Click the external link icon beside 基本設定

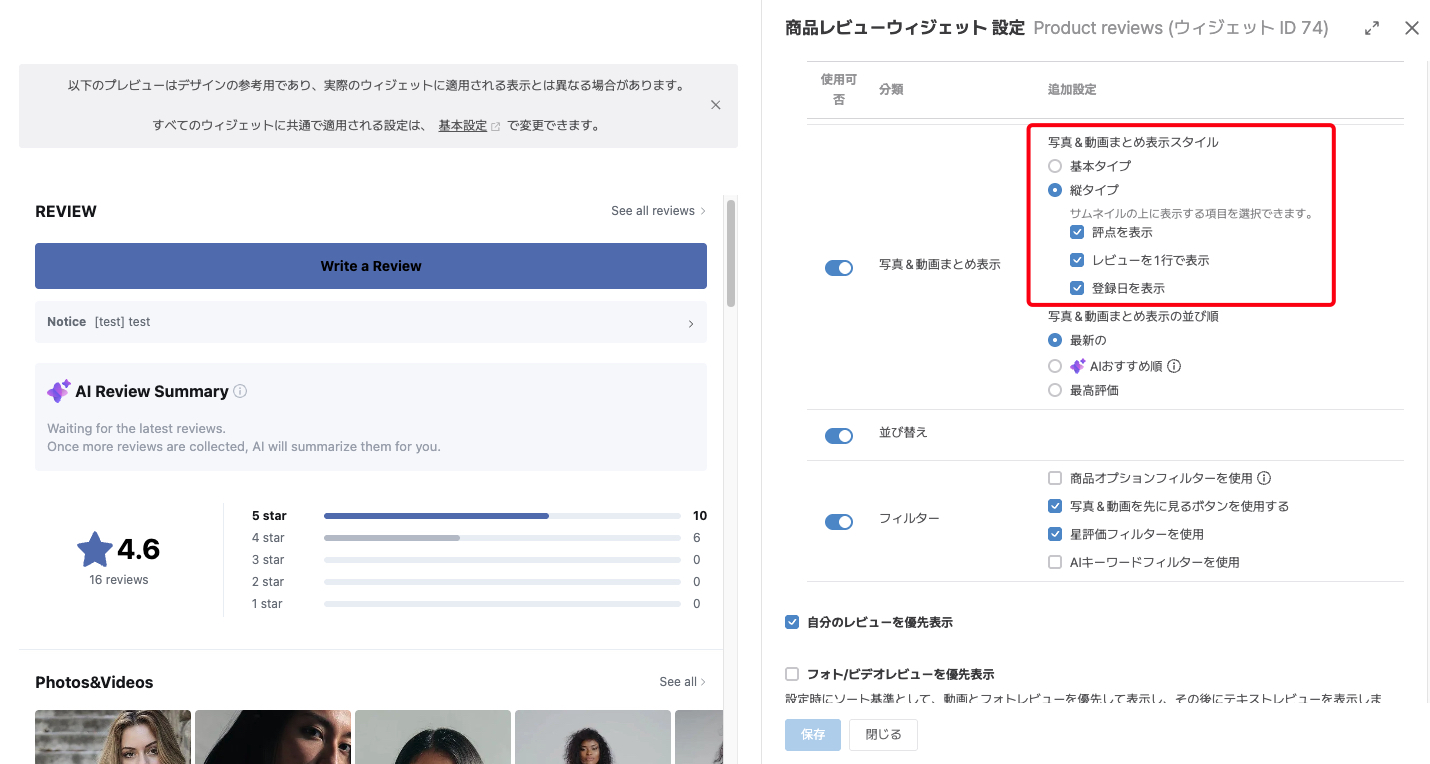pos(496,127)
